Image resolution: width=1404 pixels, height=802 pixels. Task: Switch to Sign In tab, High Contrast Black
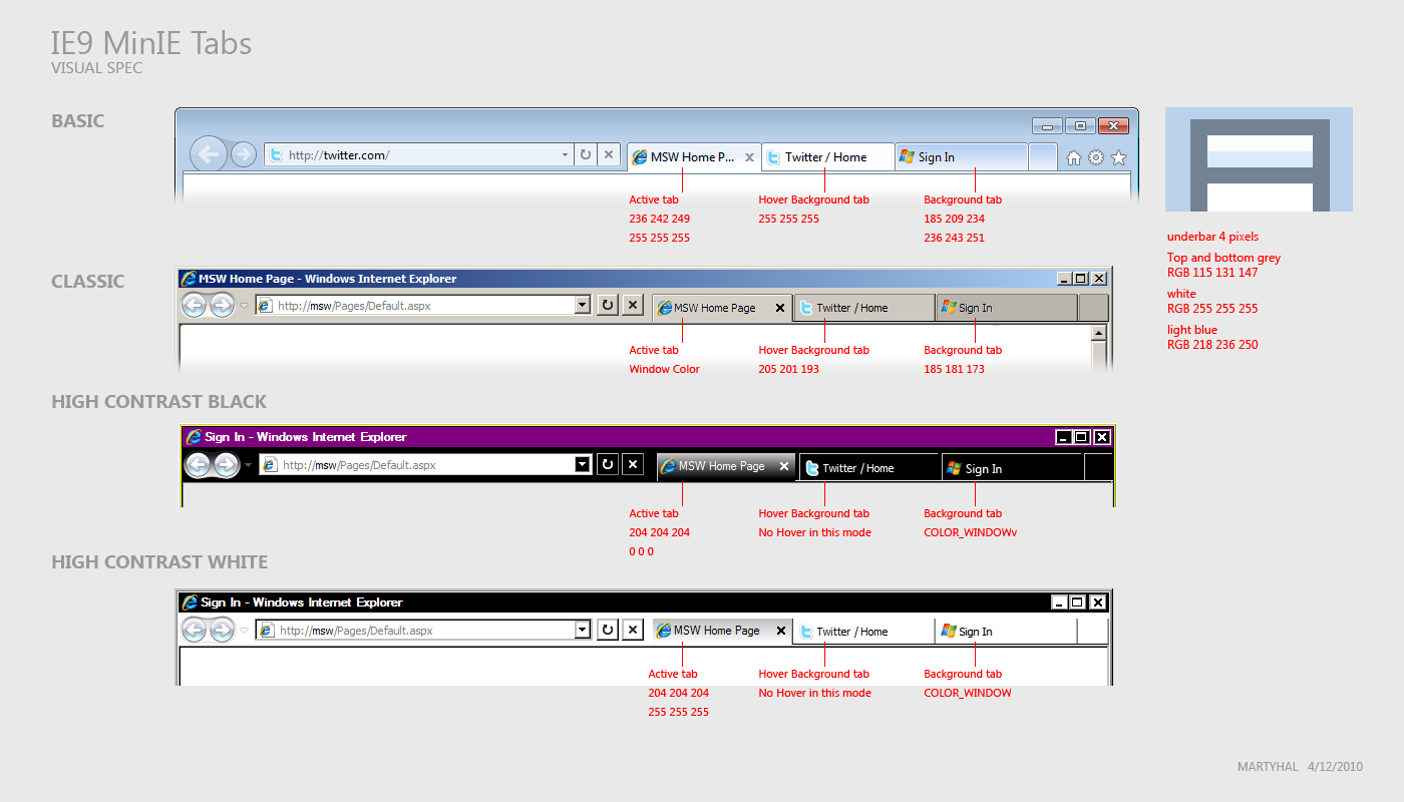click(1012, 467)
